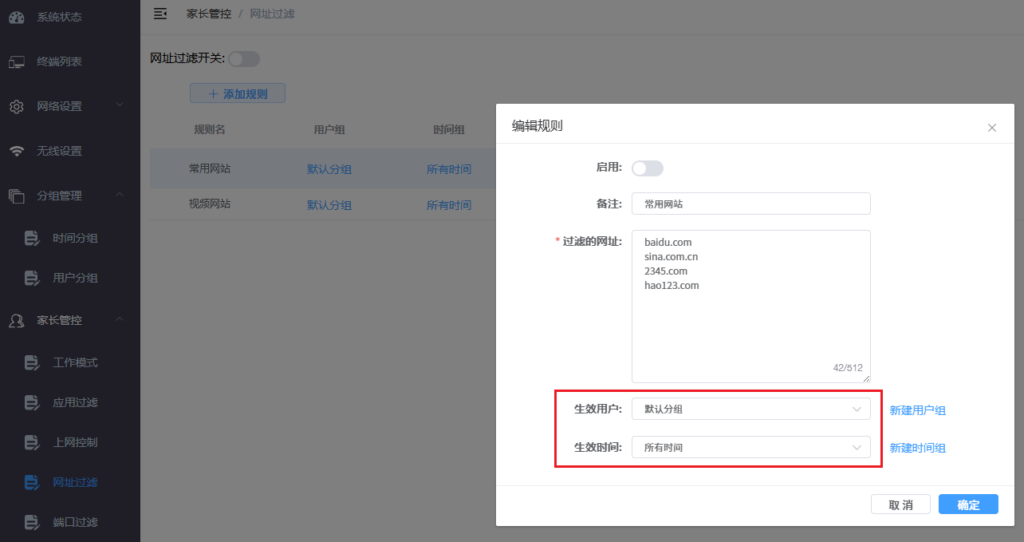Click the 确定 button

tap(968, 505)
